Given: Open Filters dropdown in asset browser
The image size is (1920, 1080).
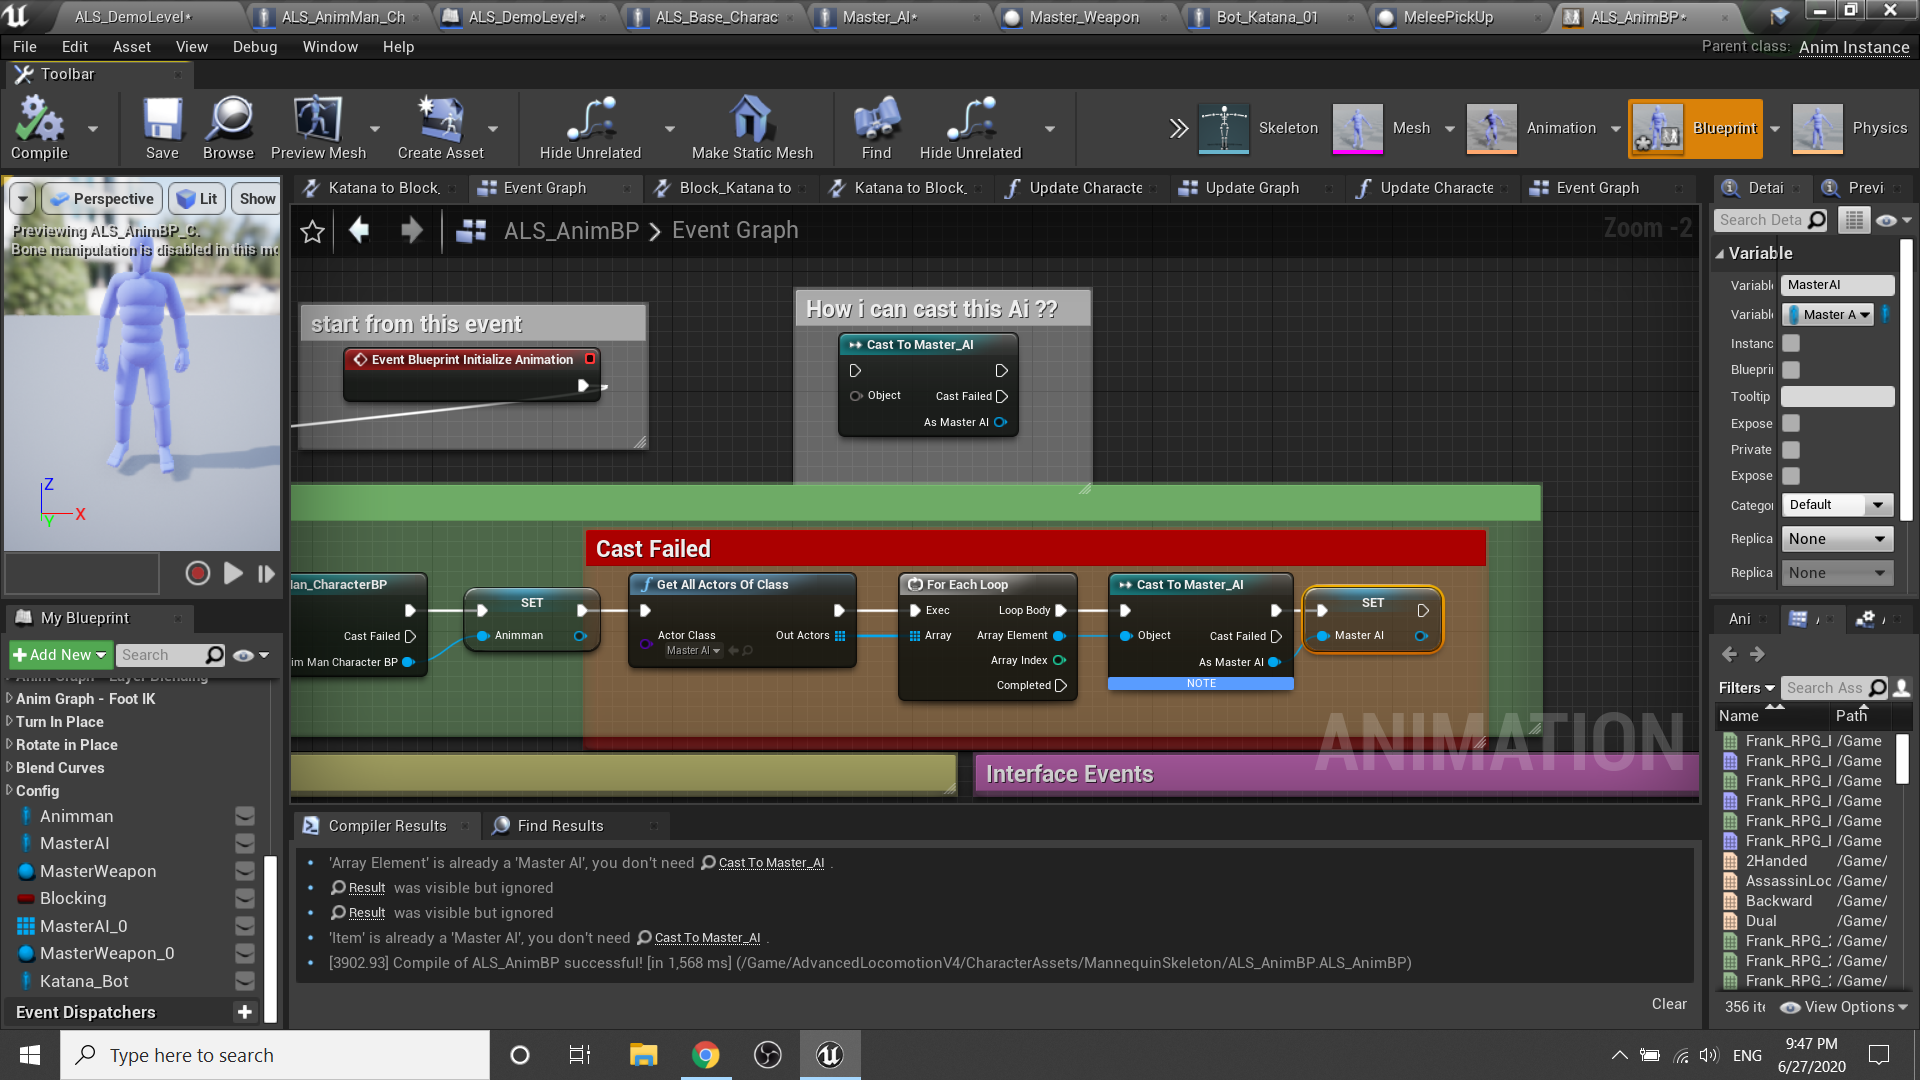Looking at the screenshot, I should 1746,688.
